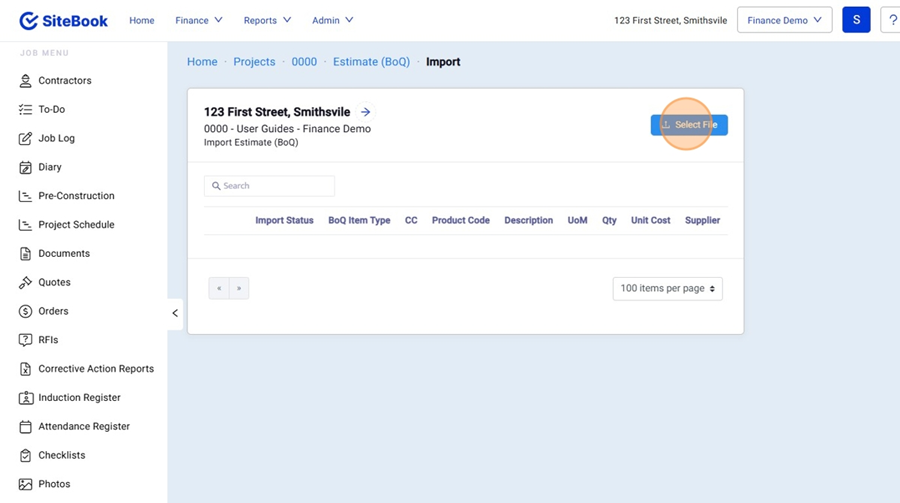
Task: Click the Orders dollar icon
Action: 26,312
